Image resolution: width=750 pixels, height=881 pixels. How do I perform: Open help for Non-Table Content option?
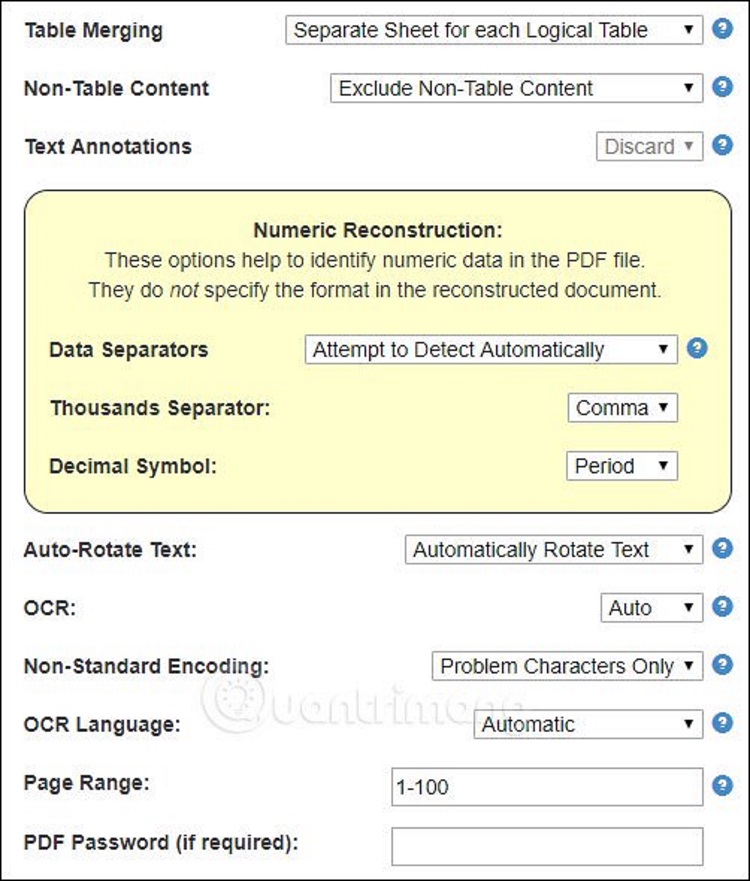(722, 87)
